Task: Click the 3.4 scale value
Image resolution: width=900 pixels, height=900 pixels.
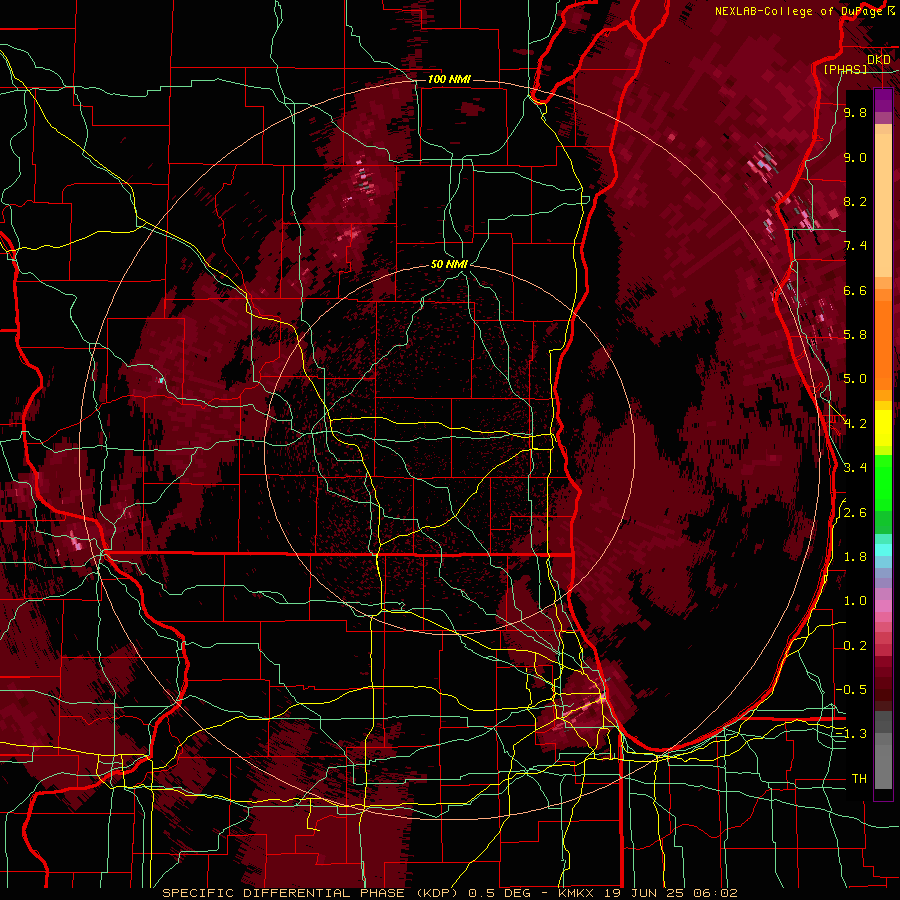Action: coord(855,468)
